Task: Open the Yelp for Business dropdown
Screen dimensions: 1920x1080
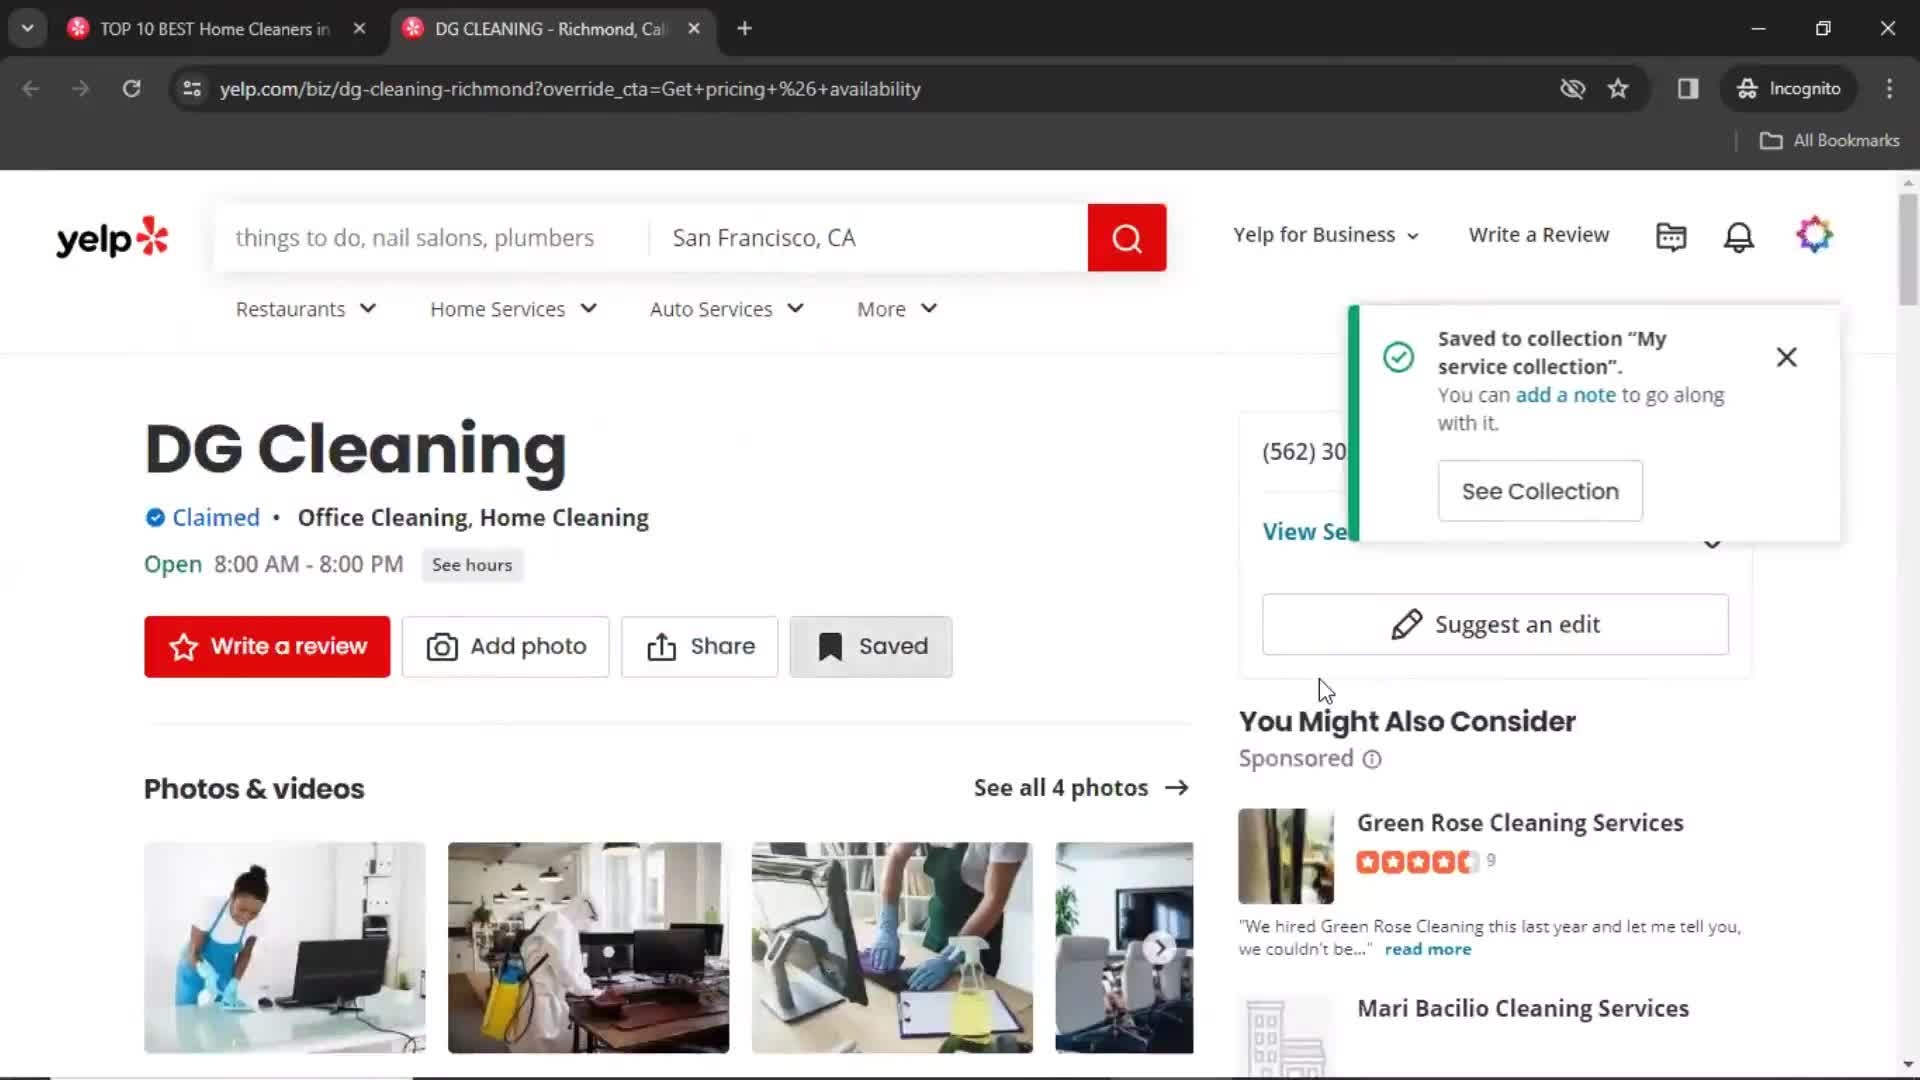Action: click(1326, 236)
